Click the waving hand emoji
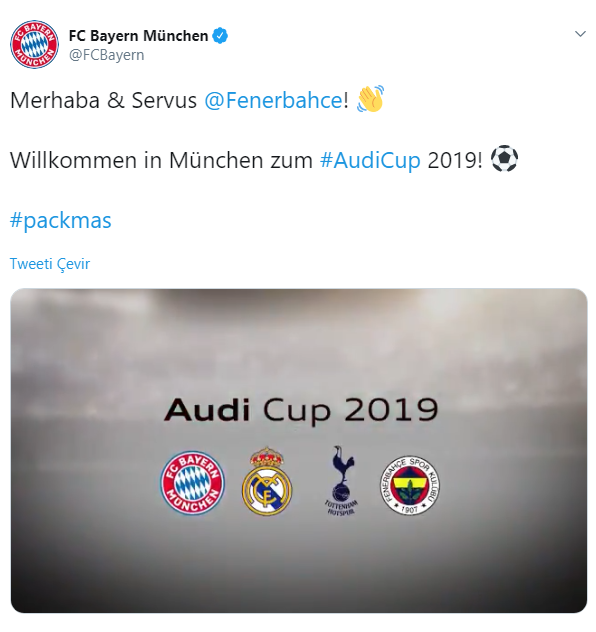This screenshot has height=632, width=596. click(x=370, y=99)
